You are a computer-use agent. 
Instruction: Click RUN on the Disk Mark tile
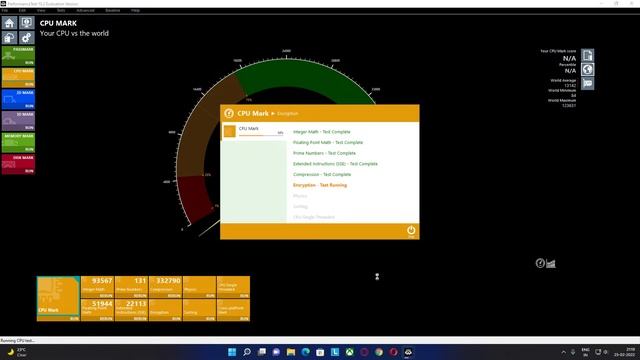click(x=29, y=171)
